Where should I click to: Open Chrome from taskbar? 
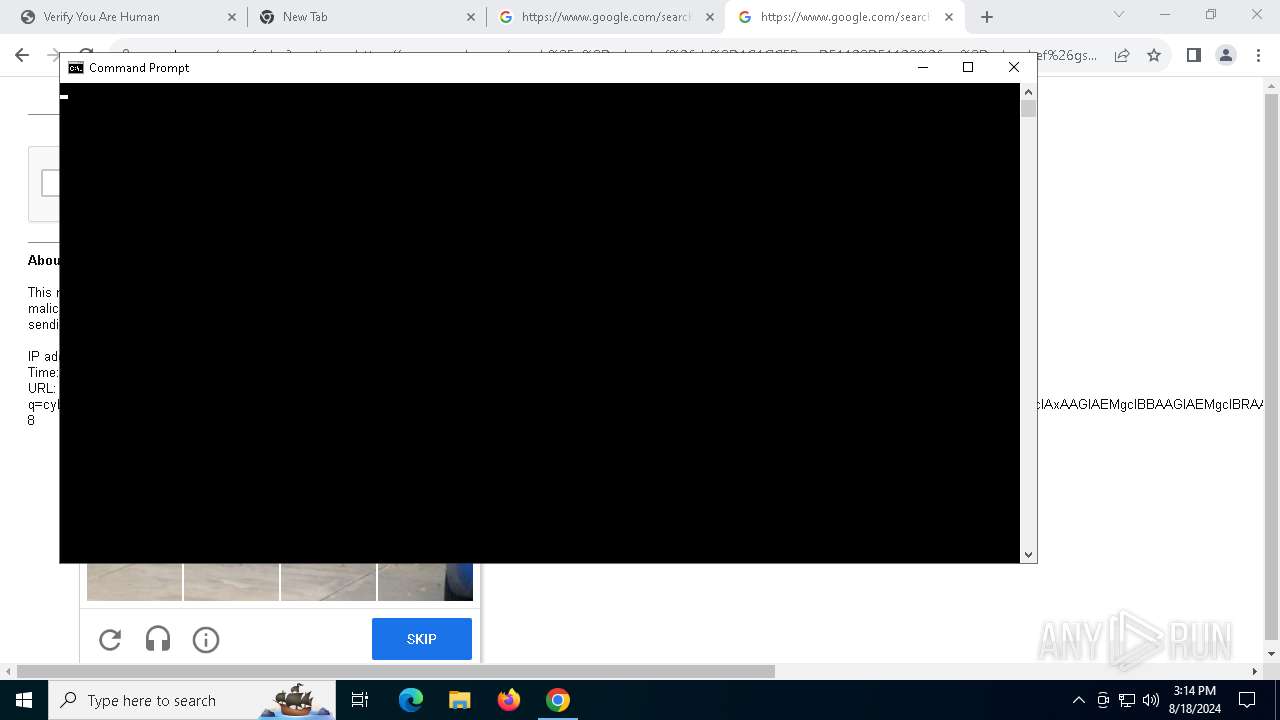coord(558,700)
